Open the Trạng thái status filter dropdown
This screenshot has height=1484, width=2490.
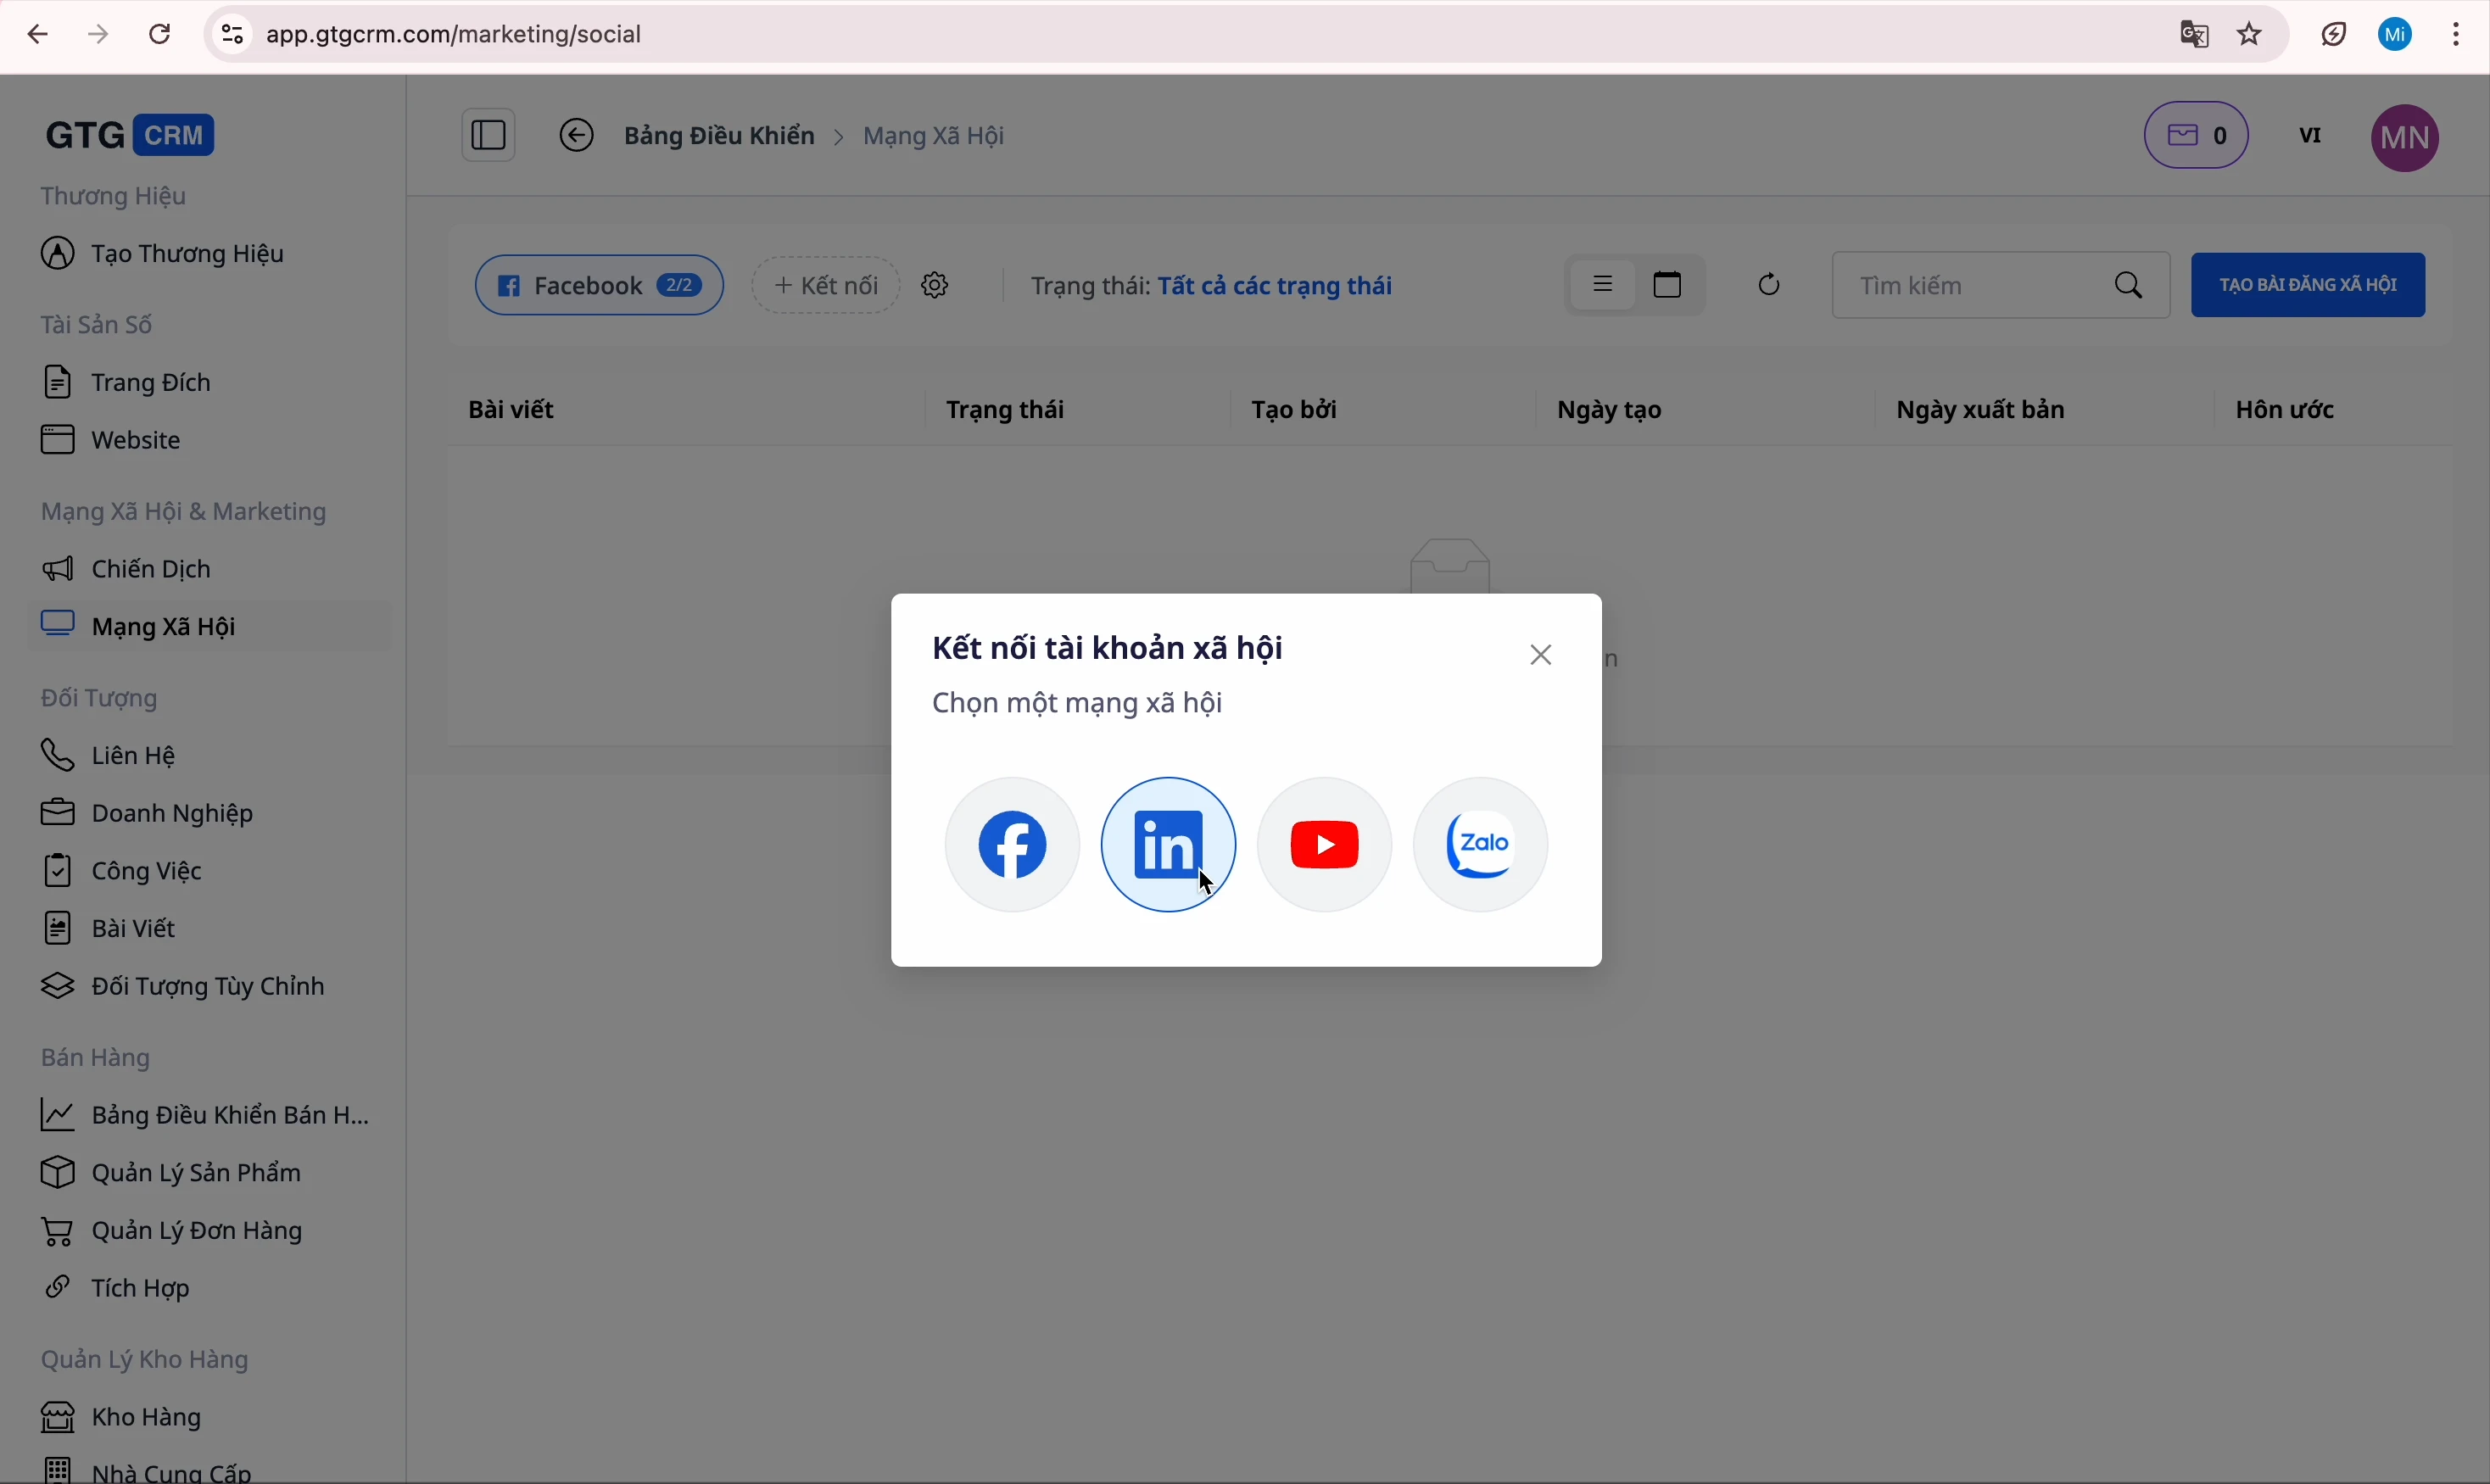coord(1275,285)
